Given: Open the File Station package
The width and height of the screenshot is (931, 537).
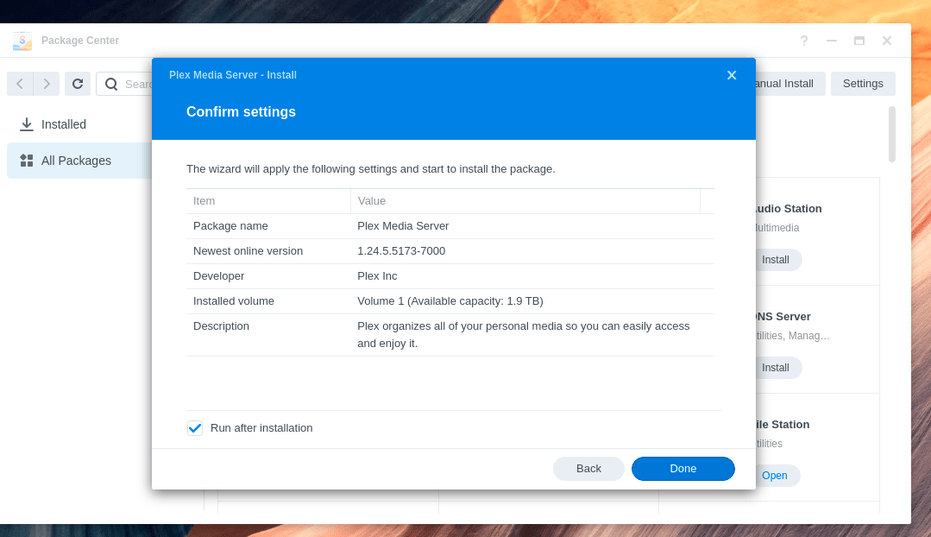Looking at the screenshot, I should (x=777, y=475).
